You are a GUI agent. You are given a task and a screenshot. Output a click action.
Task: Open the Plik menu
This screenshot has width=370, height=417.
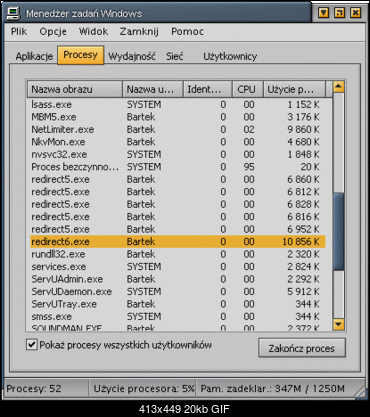click(19, 32)
